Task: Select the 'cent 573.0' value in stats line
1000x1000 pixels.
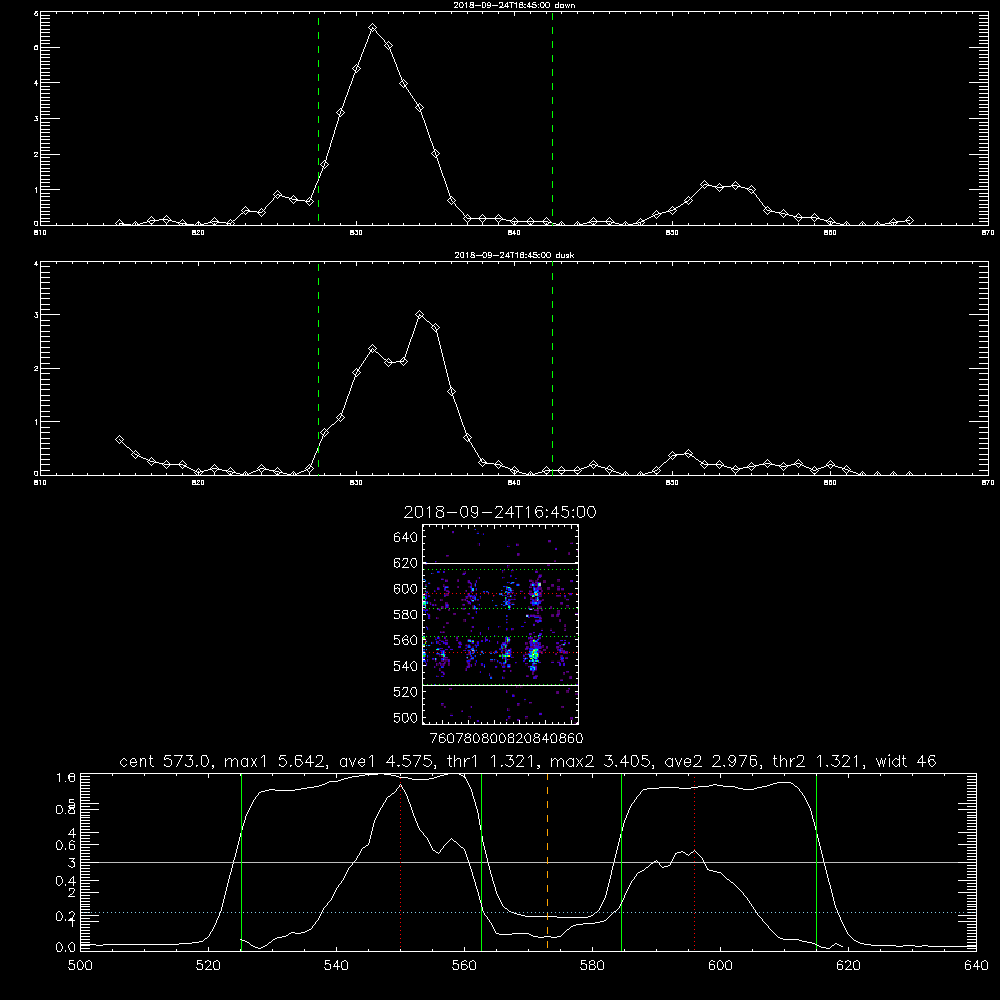Action: pos(167,761)
